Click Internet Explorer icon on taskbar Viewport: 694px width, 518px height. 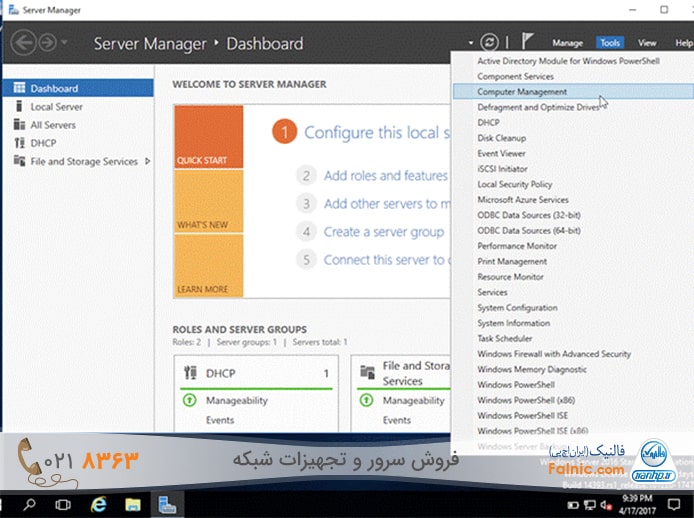[x=99, y=504]
